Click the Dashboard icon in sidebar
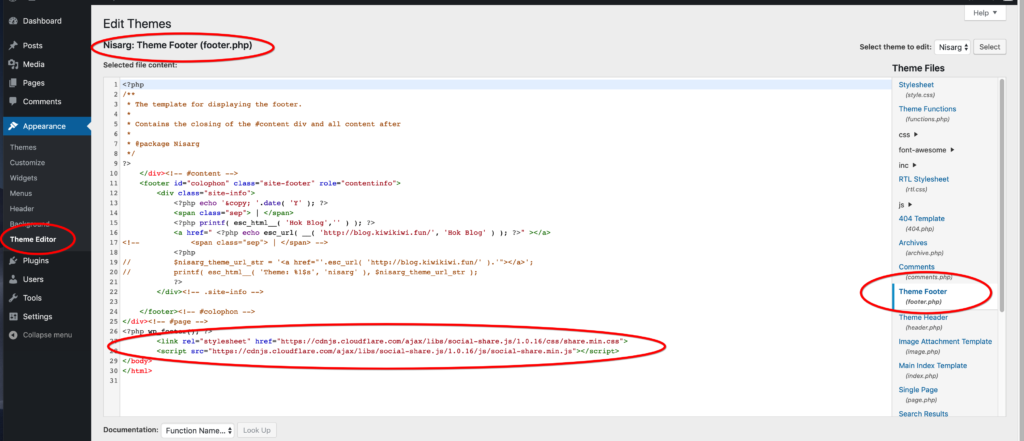 click(13, 21)
